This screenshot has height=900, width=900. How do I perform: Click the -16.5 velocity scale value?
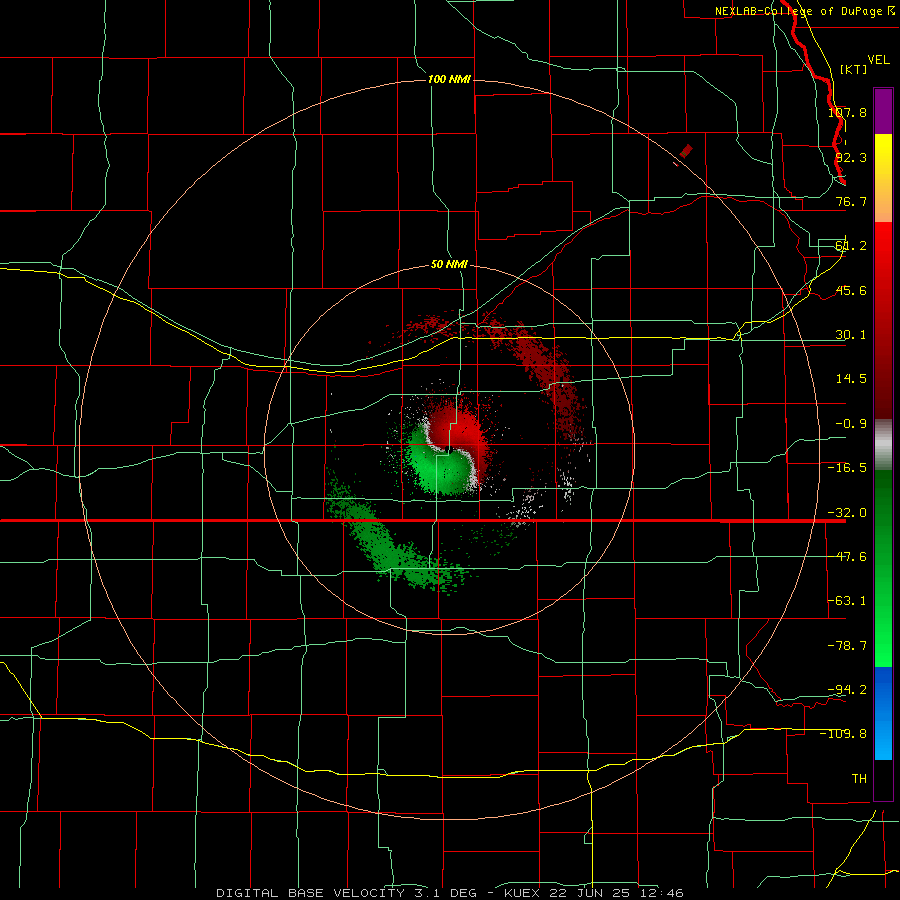[x=847, y=468]
